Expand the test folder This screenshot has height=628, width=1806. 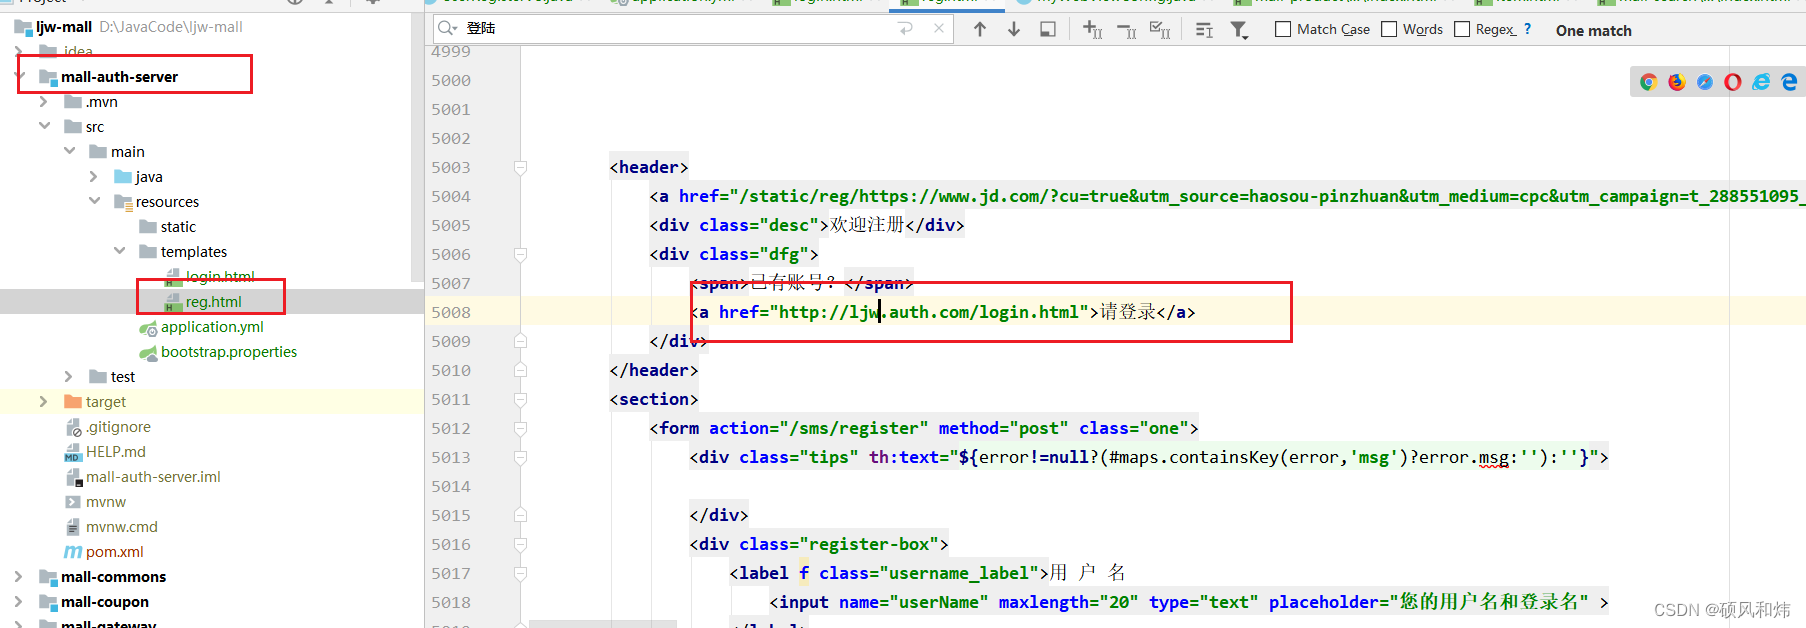pyautogui.click(x=69, y=376)
